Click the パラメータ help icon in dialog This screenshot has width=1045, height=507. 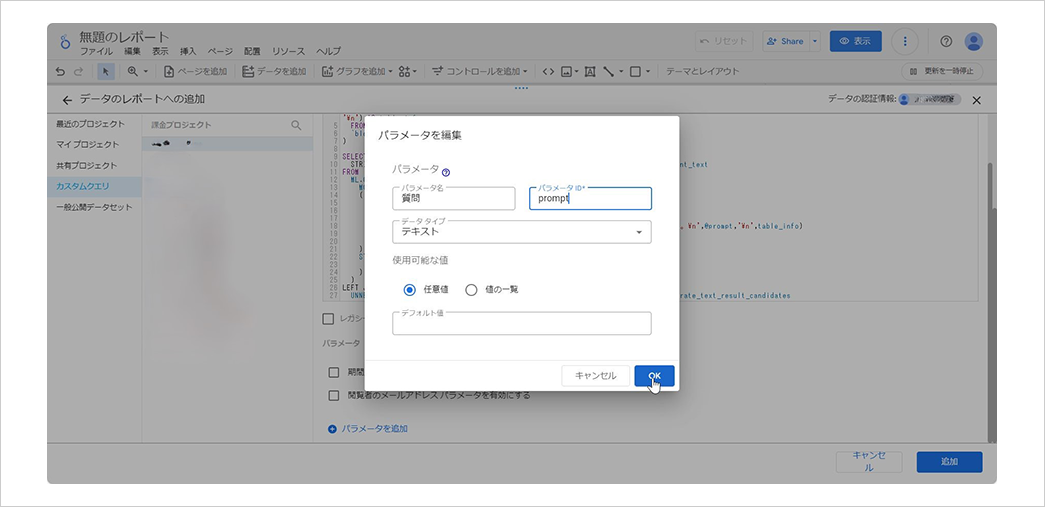(x=446, y=172)
